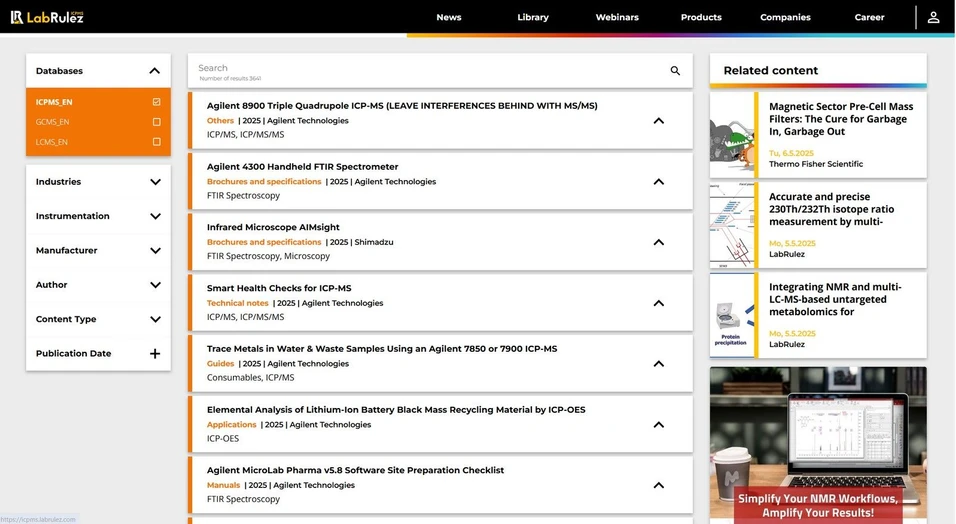Open the Webinars menu
Viewport: 956px width, 524px height.
617,17
